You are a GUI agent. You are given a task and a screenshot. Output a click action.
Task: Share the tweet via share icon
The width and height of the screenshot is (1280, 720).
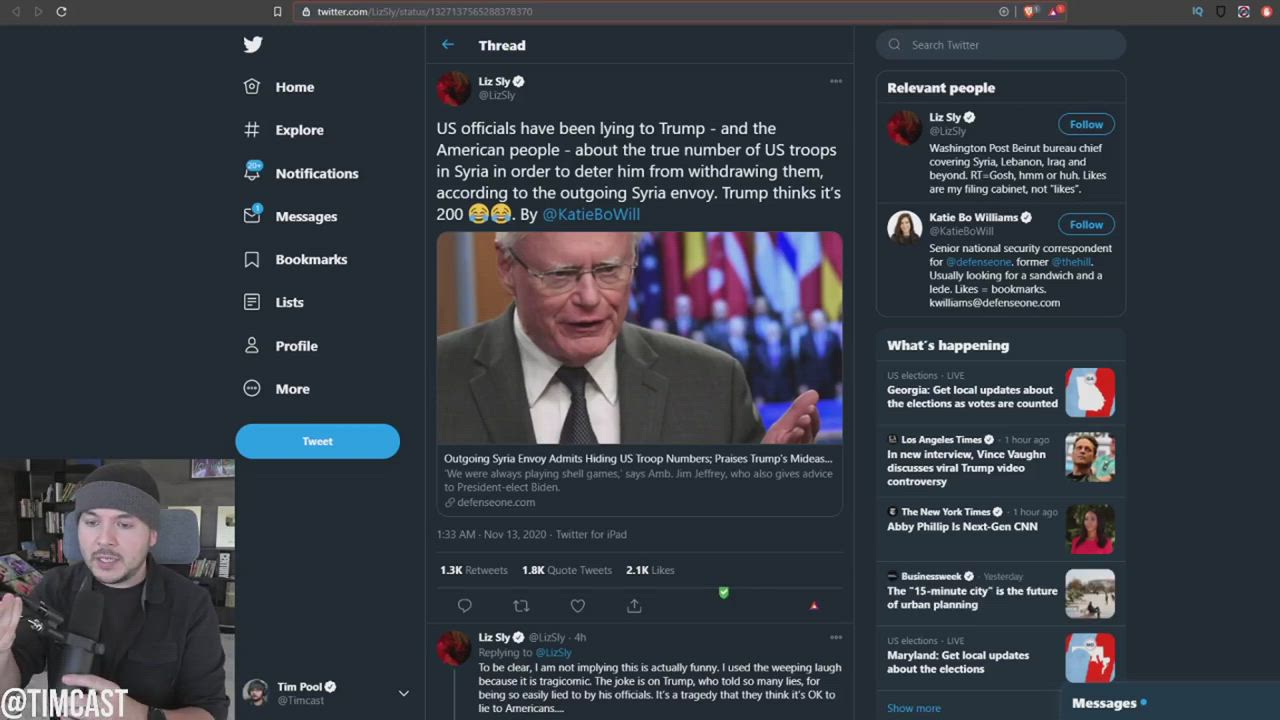click(634, 606)
